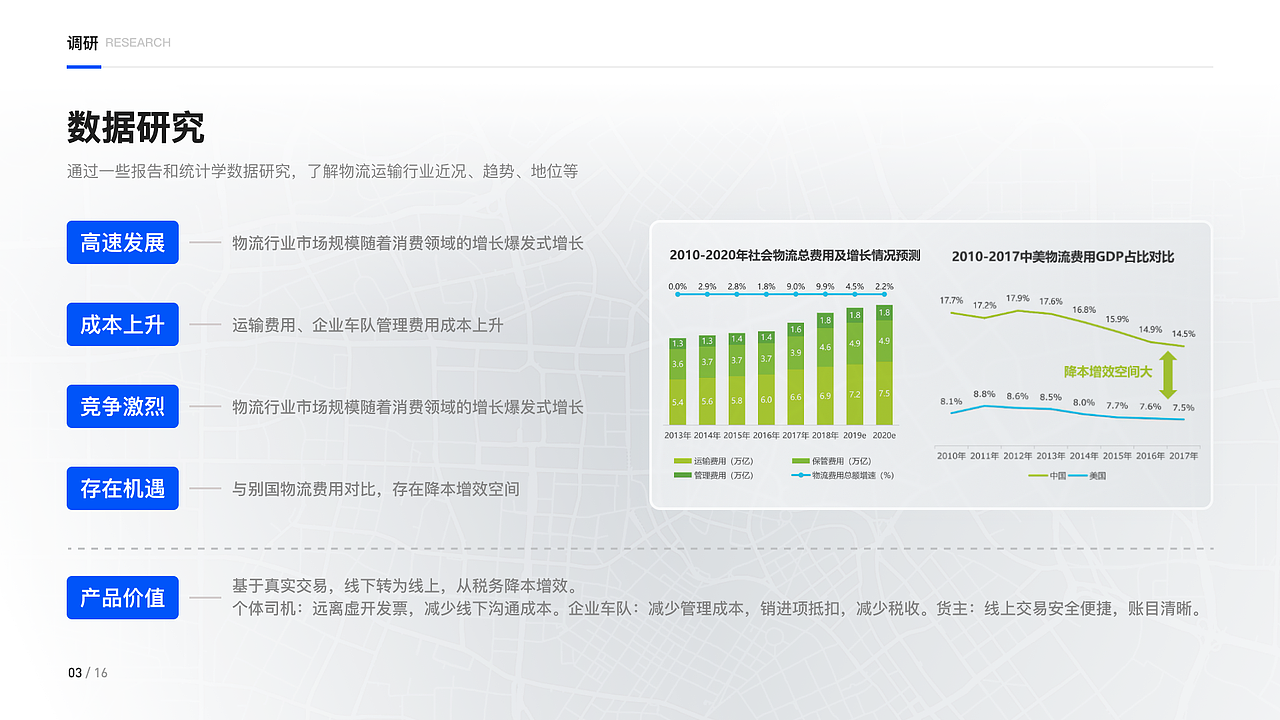The width and height of the screenshot is (1280, 720).
Task: Click the 14.5% data label on the 中国 line
Action: (1183, 334)
